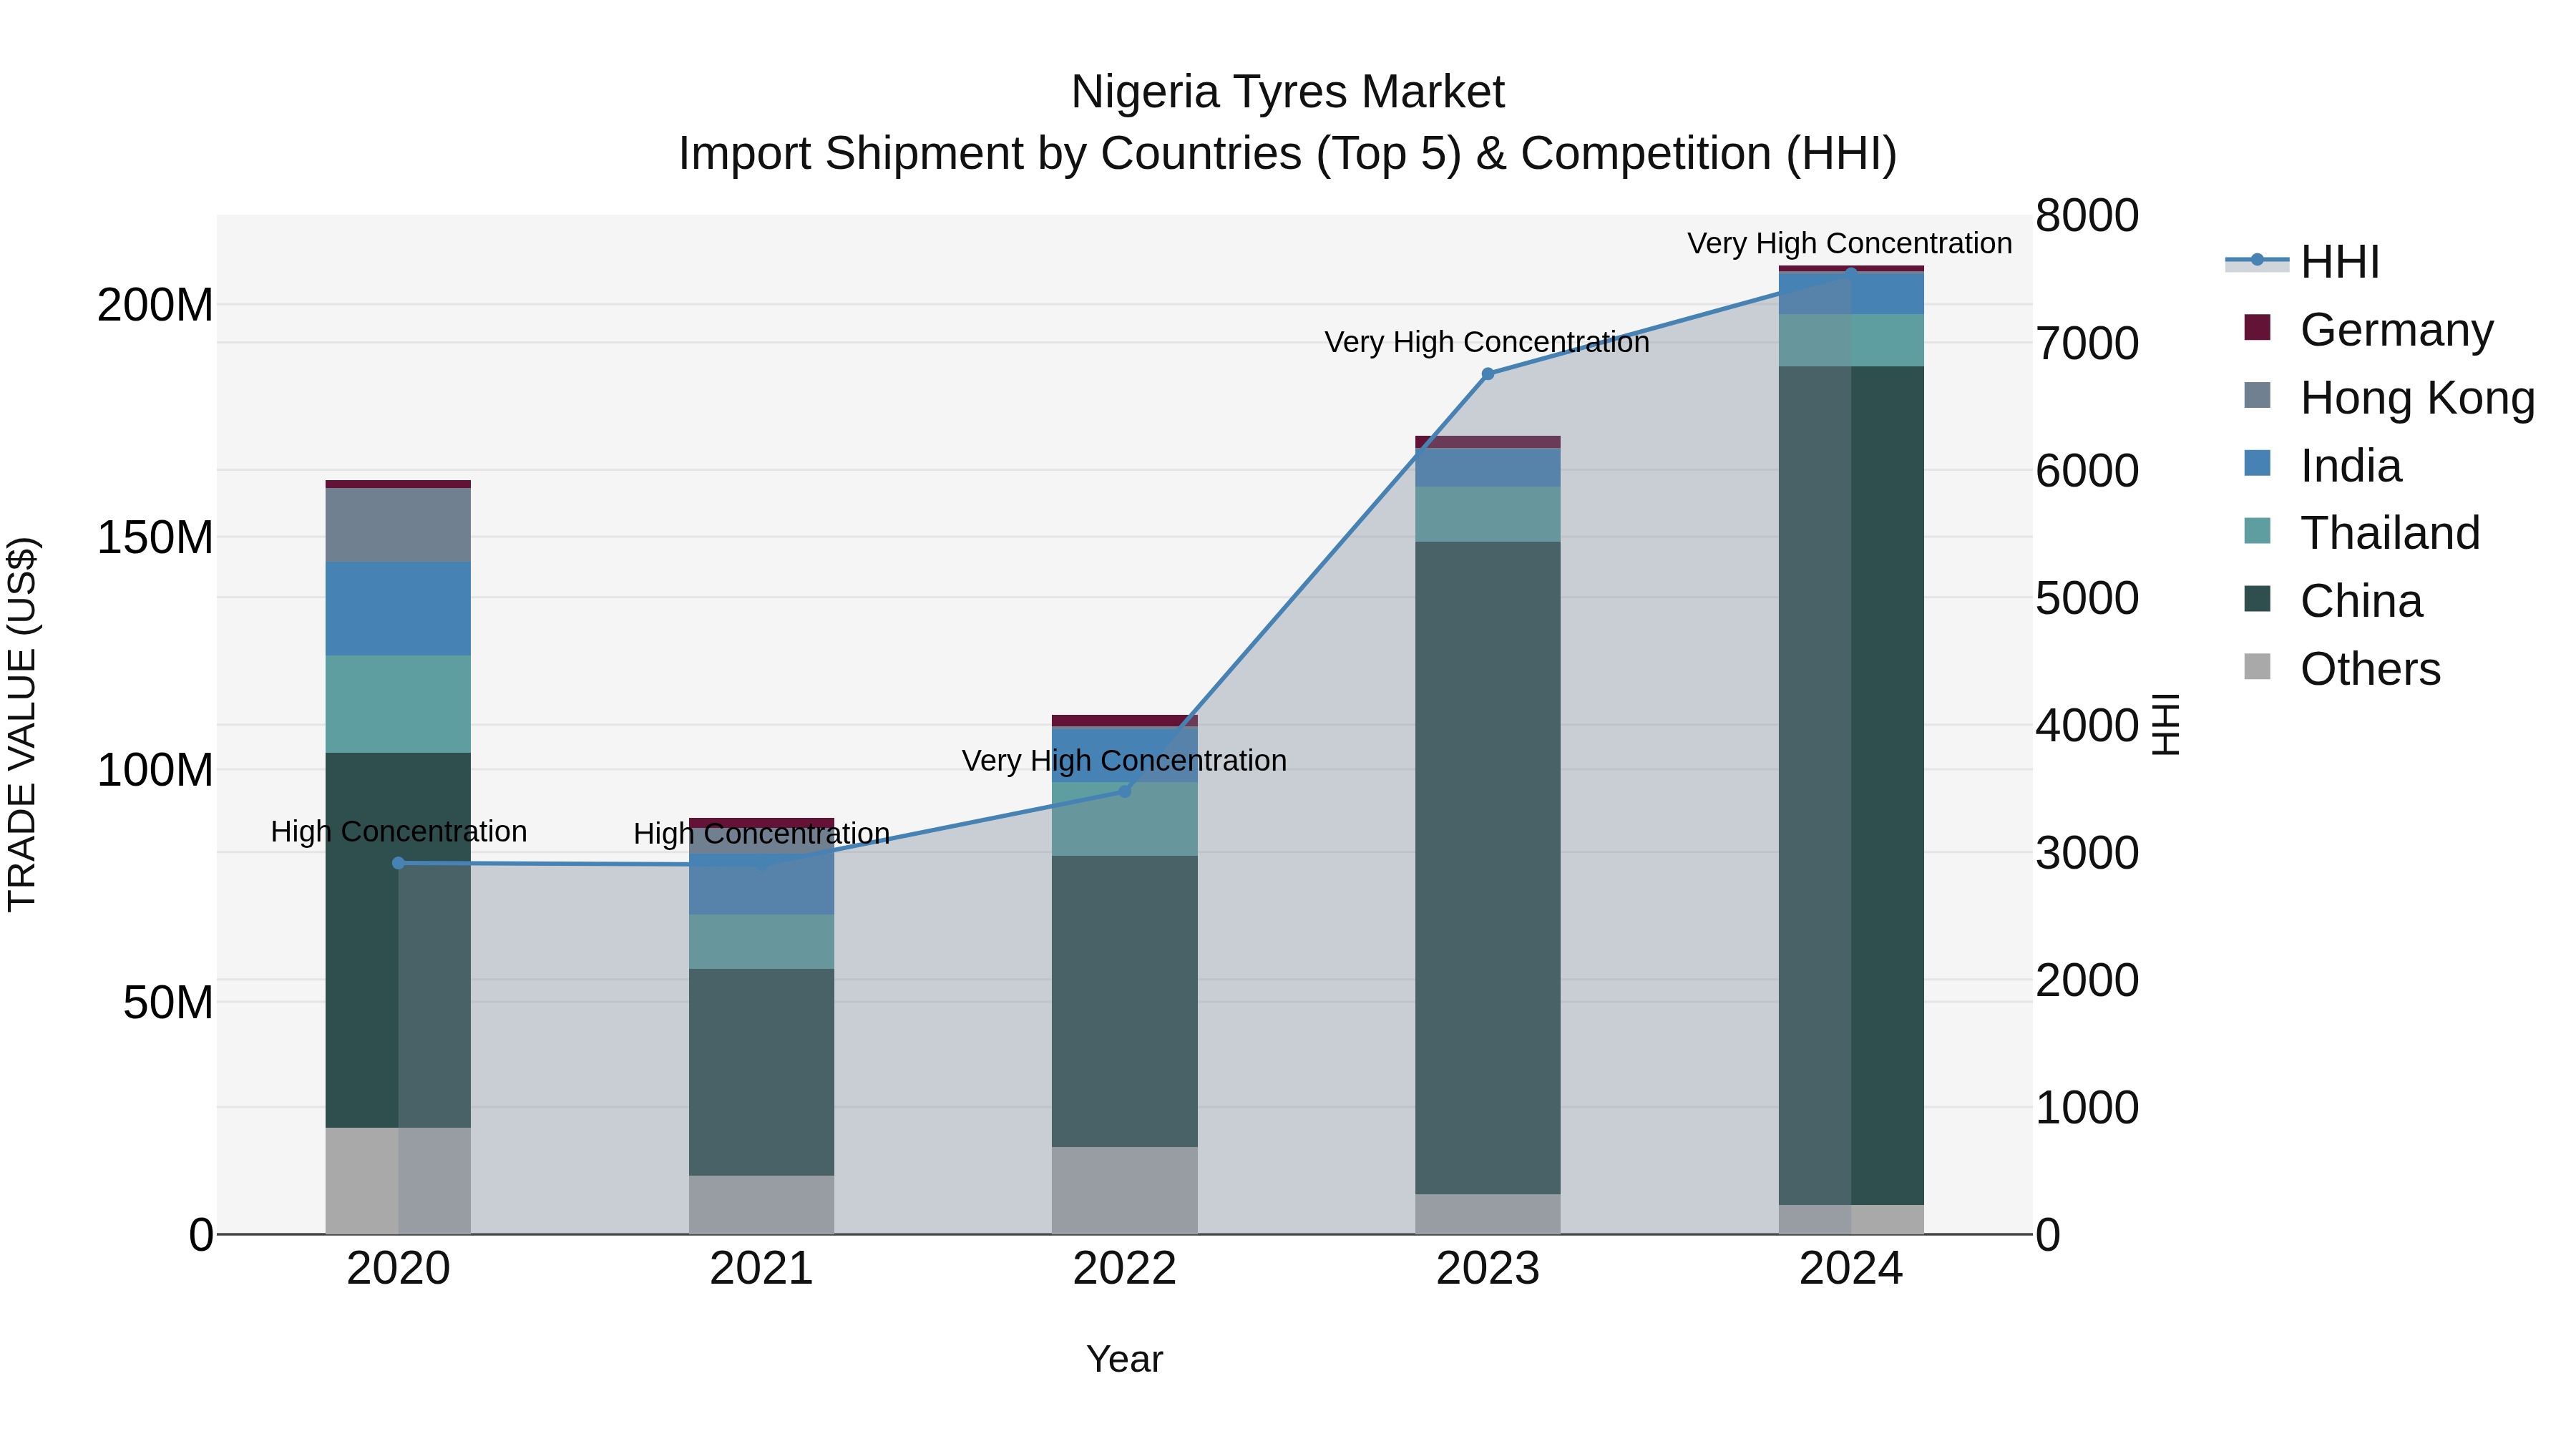Click the India legend color swatch
Image resolution: width=2576 pixels, height=1449 pixels.
2257,463
